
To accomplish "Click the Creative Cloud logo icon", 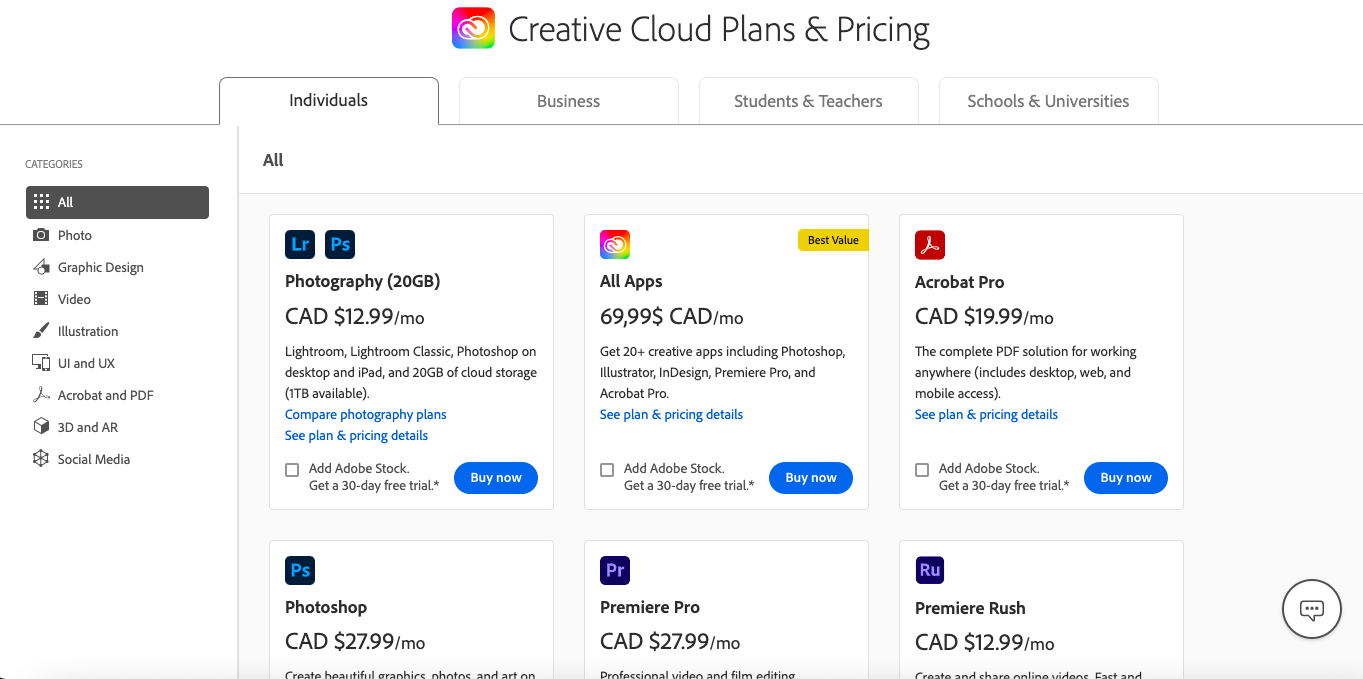I will [x=473, y=28].
